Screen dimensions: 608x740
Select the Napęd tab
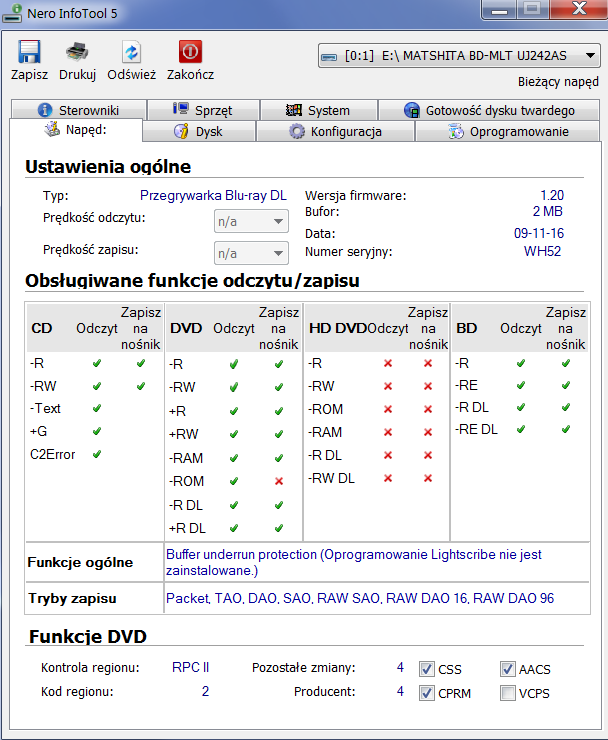pyautogui.click(x=76, y=130)
